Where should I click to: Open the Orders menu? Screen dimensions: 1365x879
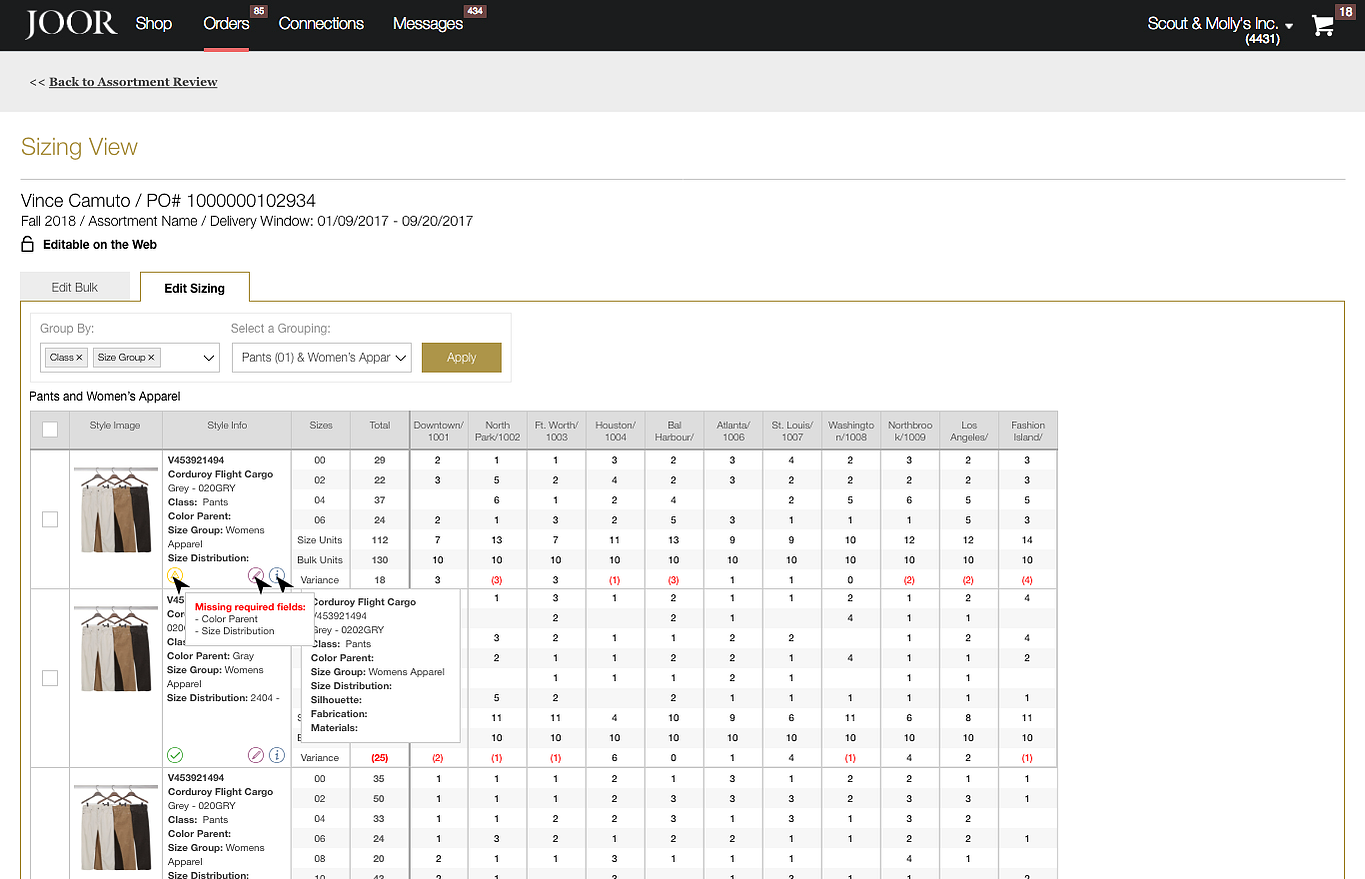point(226,23)
